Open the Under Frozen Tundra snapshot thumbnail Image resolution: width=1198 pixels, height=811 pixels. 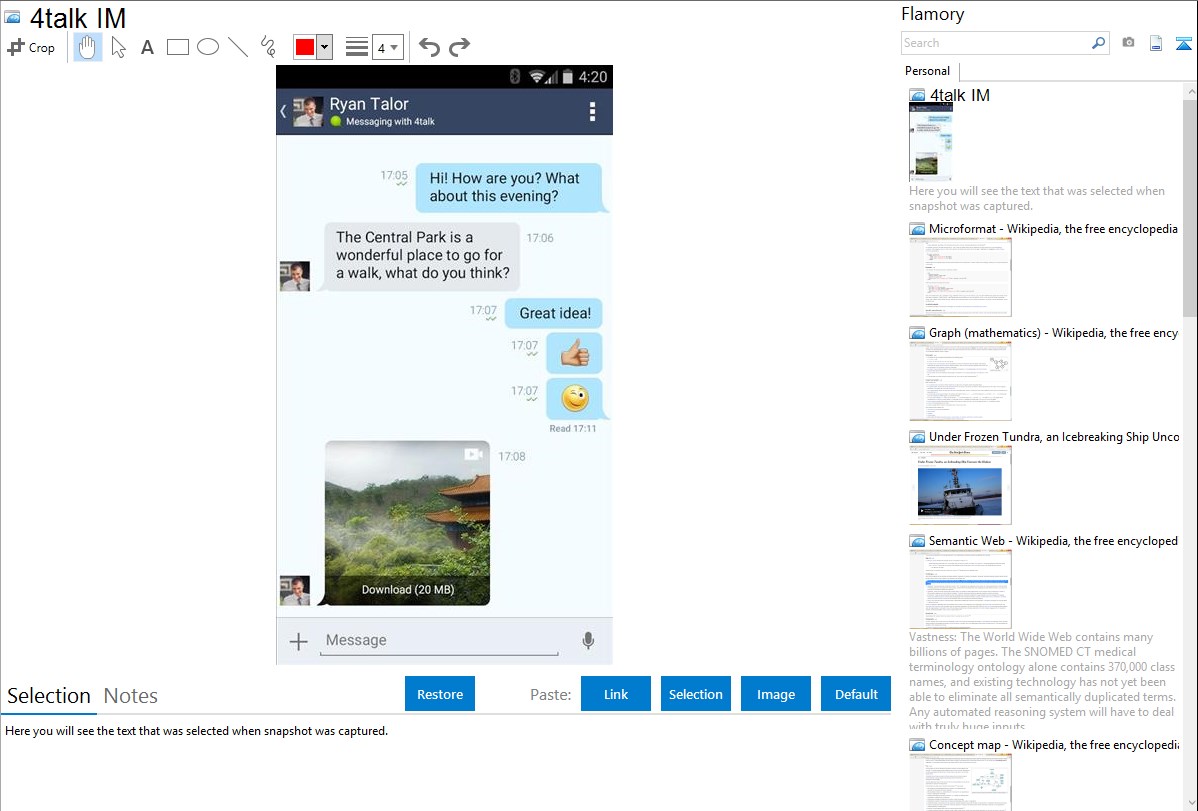[x=960, y=485]
